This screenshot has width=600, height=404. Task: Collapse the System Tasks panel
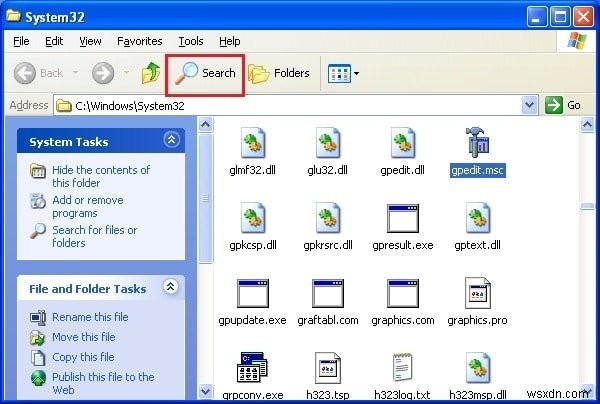pos(171,140)
